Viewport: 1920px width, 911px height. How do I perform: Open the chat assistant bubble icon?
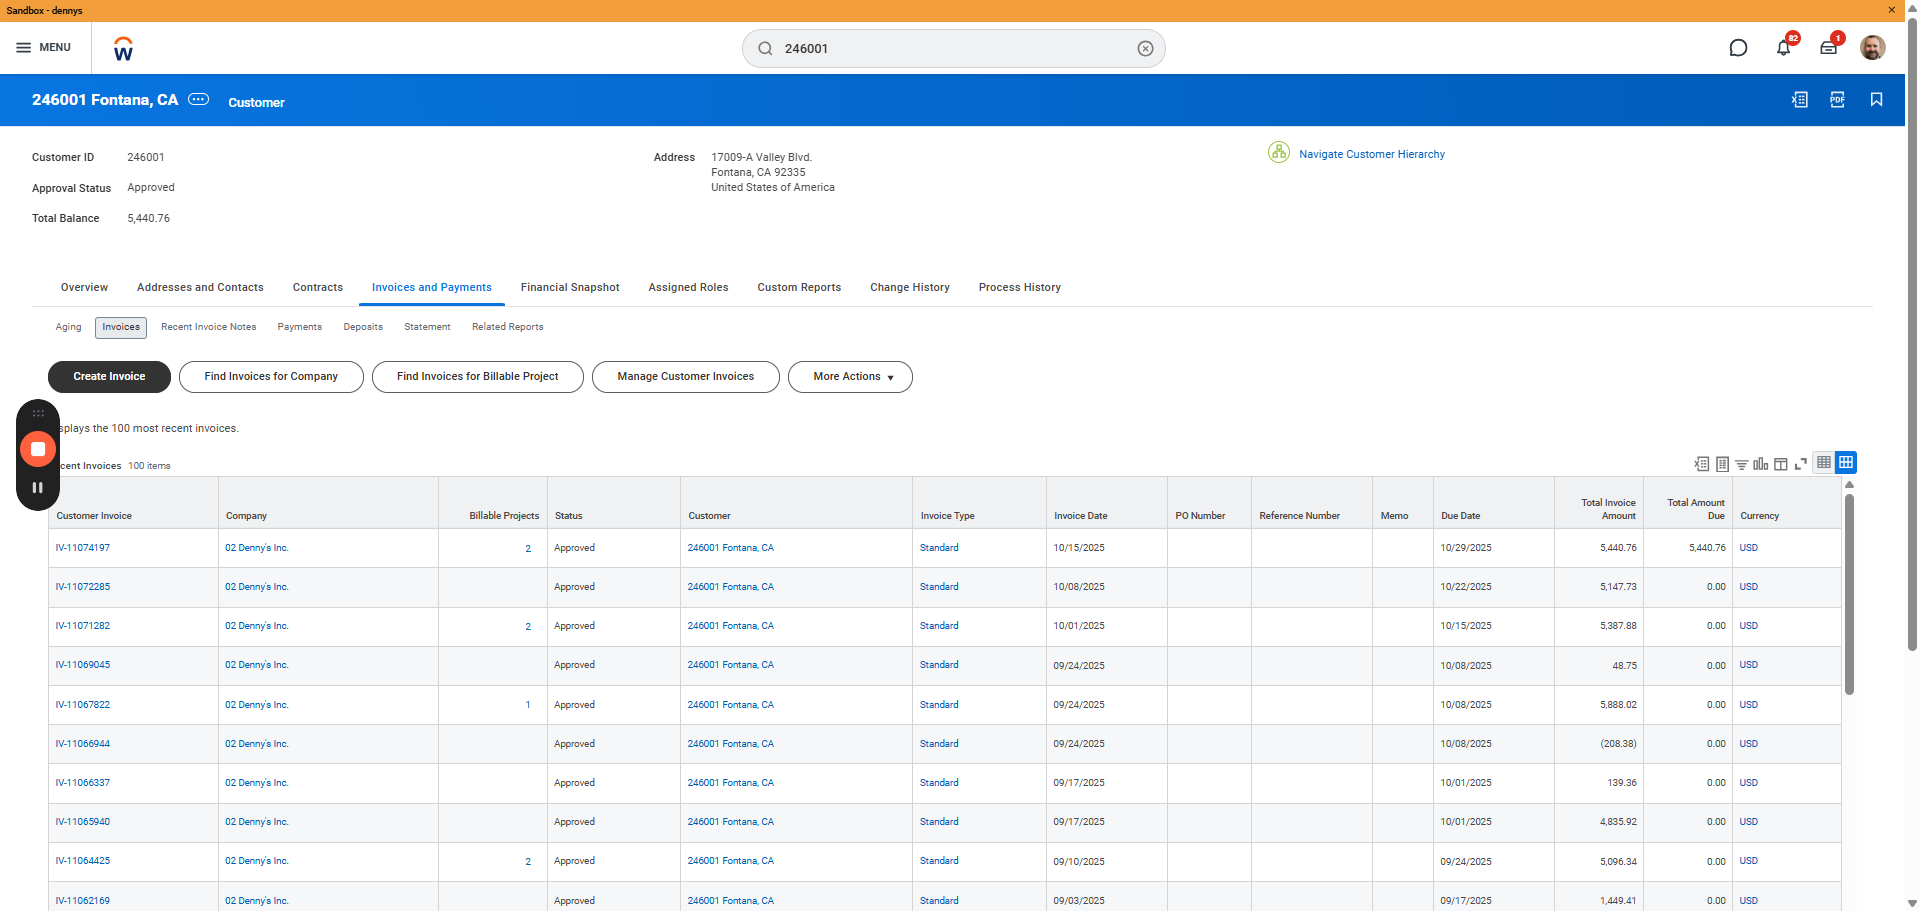pyautogui.click(x=1738, y=48)
